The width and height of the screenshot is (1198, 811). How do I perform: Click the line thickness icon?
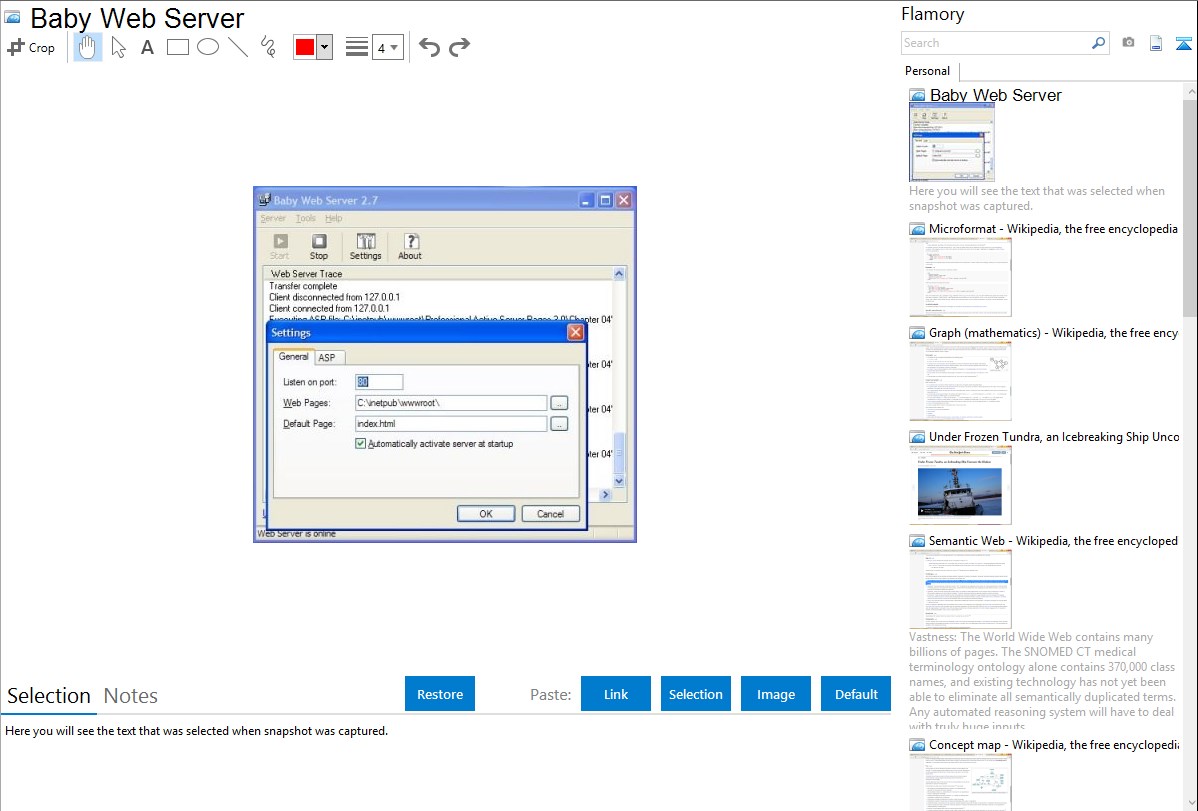[x=356, y=47]
